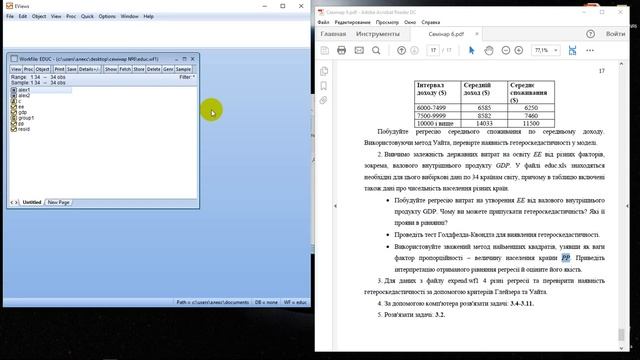Open the Окно menu in Acrobat

tap(410, 22)
